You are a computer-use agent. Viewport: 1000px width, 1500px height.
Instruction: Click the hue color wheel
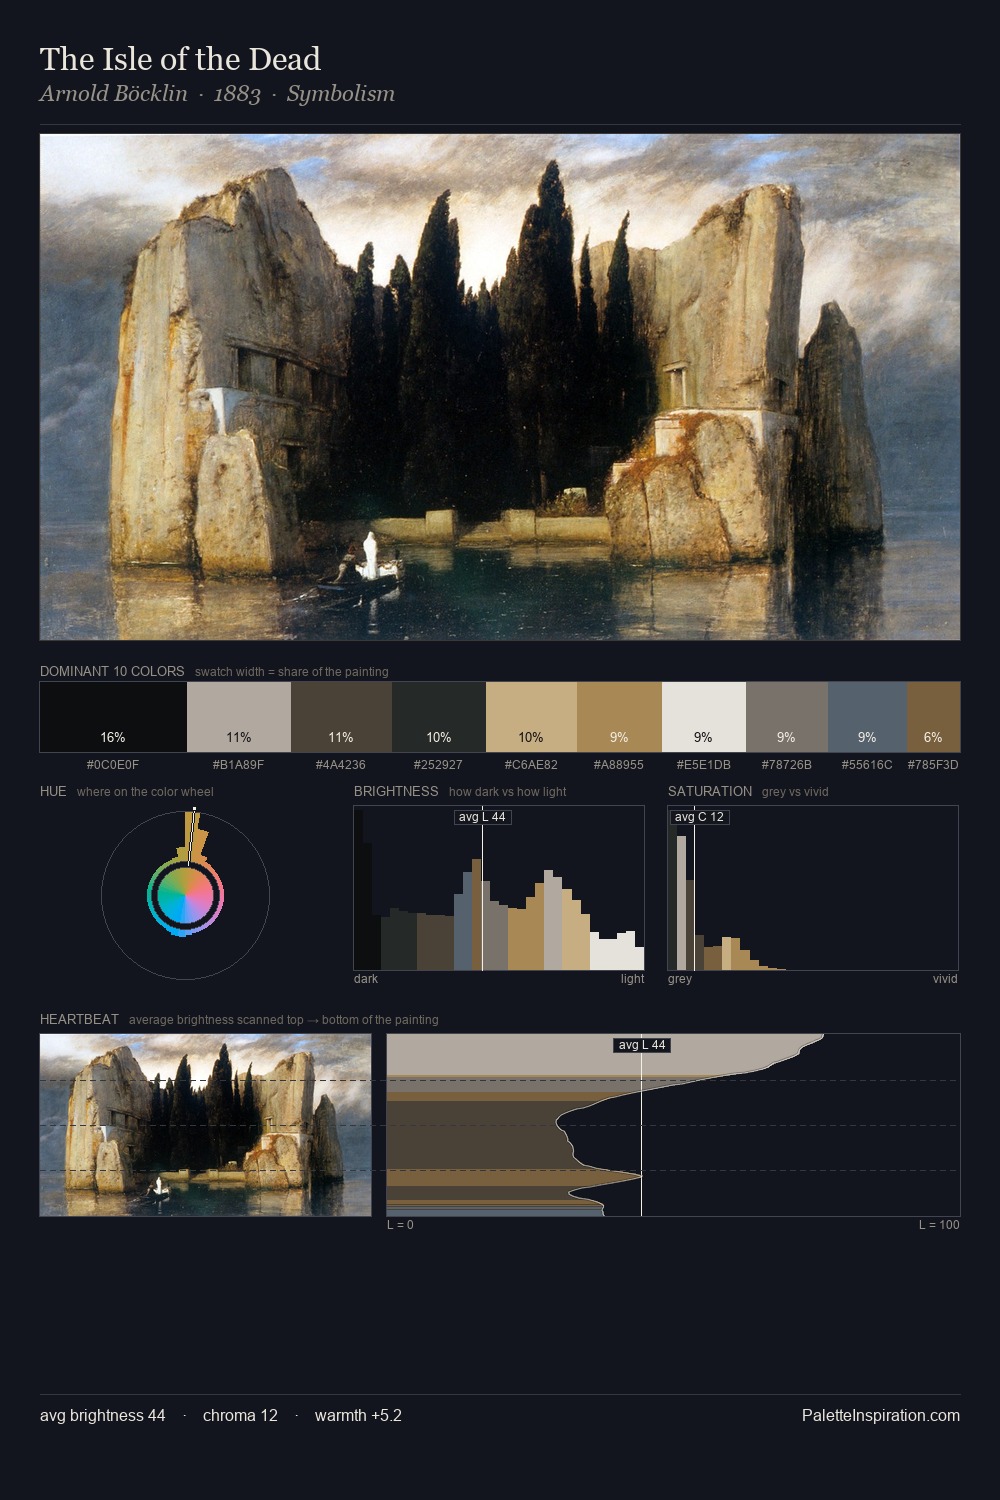(185, 895)
